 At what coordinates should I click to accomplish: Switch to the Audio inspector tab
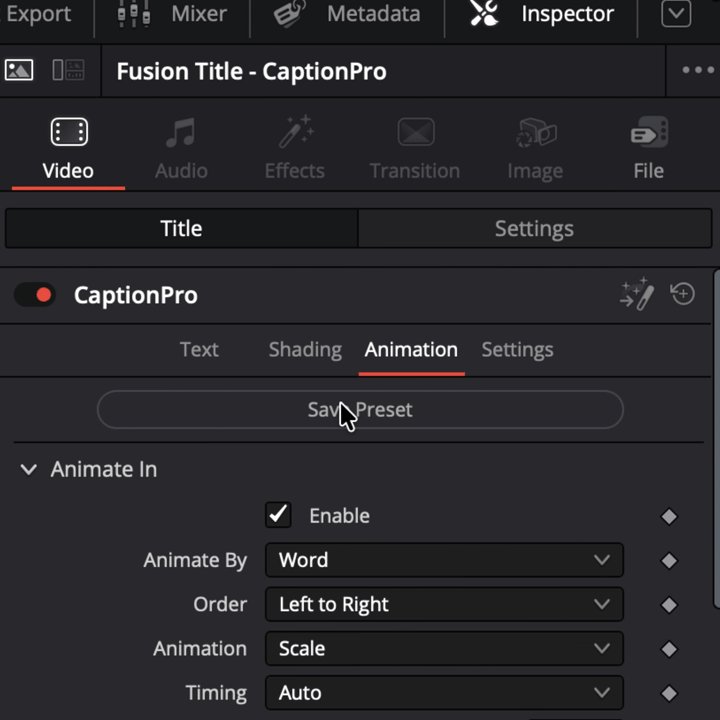(181, 149)
